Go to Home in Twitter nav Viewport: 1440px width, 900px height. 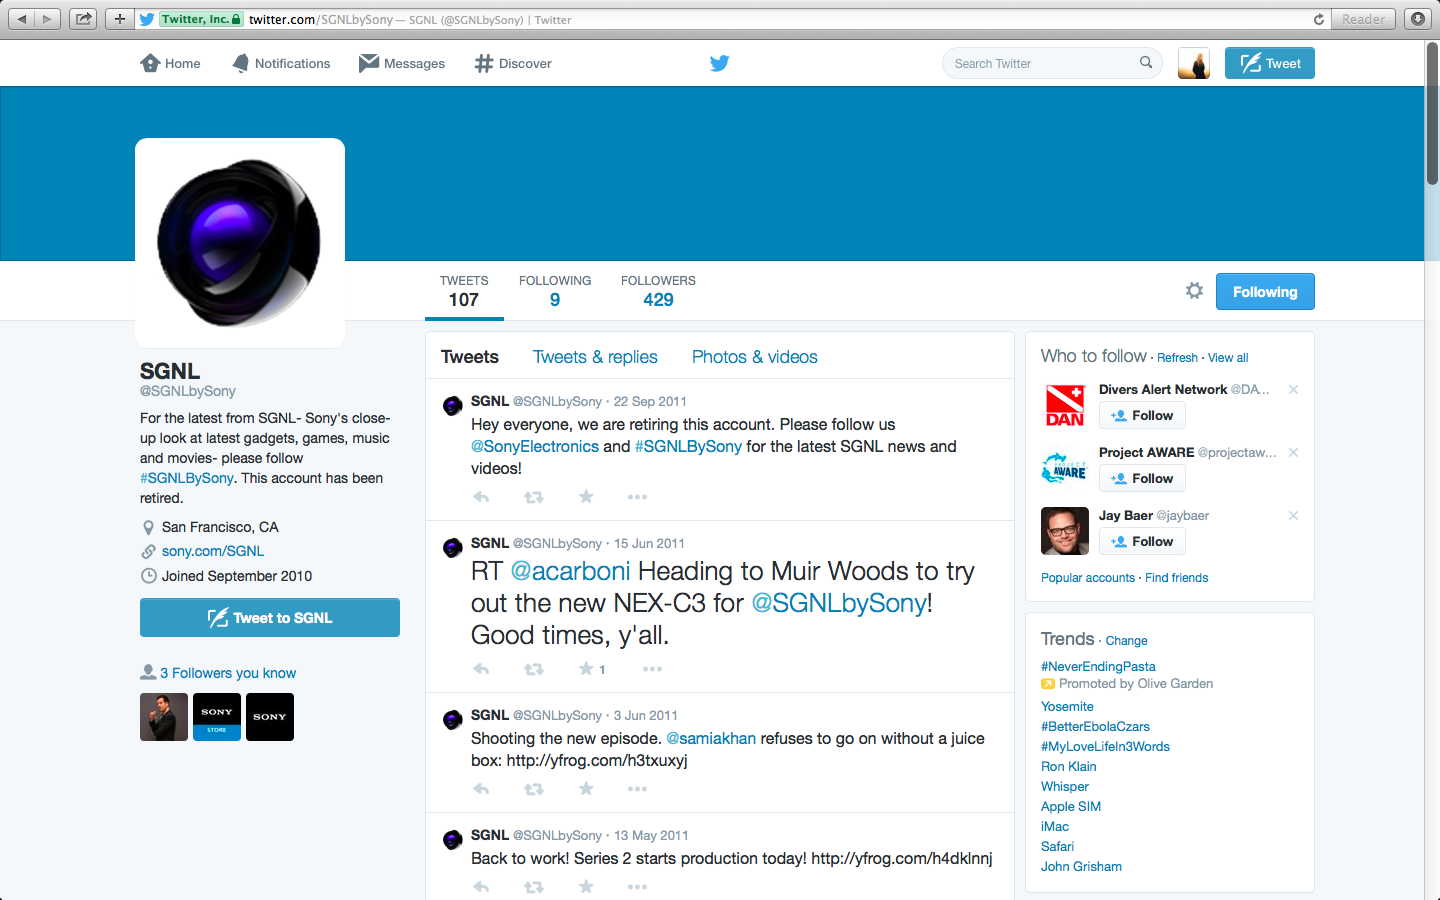[170, 63]
